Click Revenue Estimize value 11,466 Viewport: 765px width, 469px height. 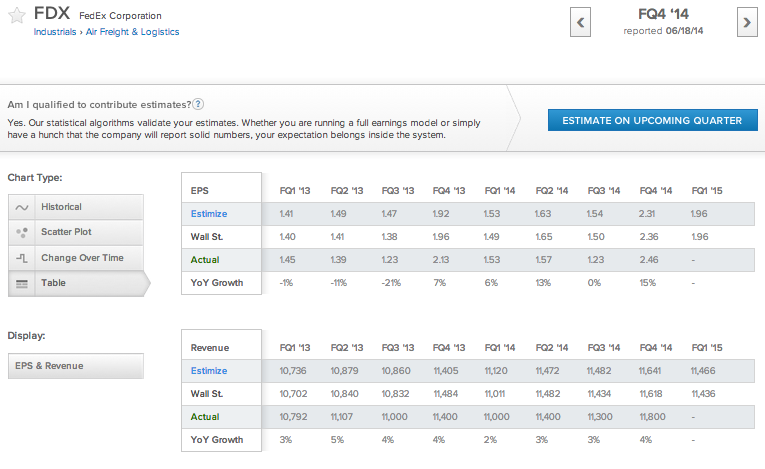(x=703, y=371)
